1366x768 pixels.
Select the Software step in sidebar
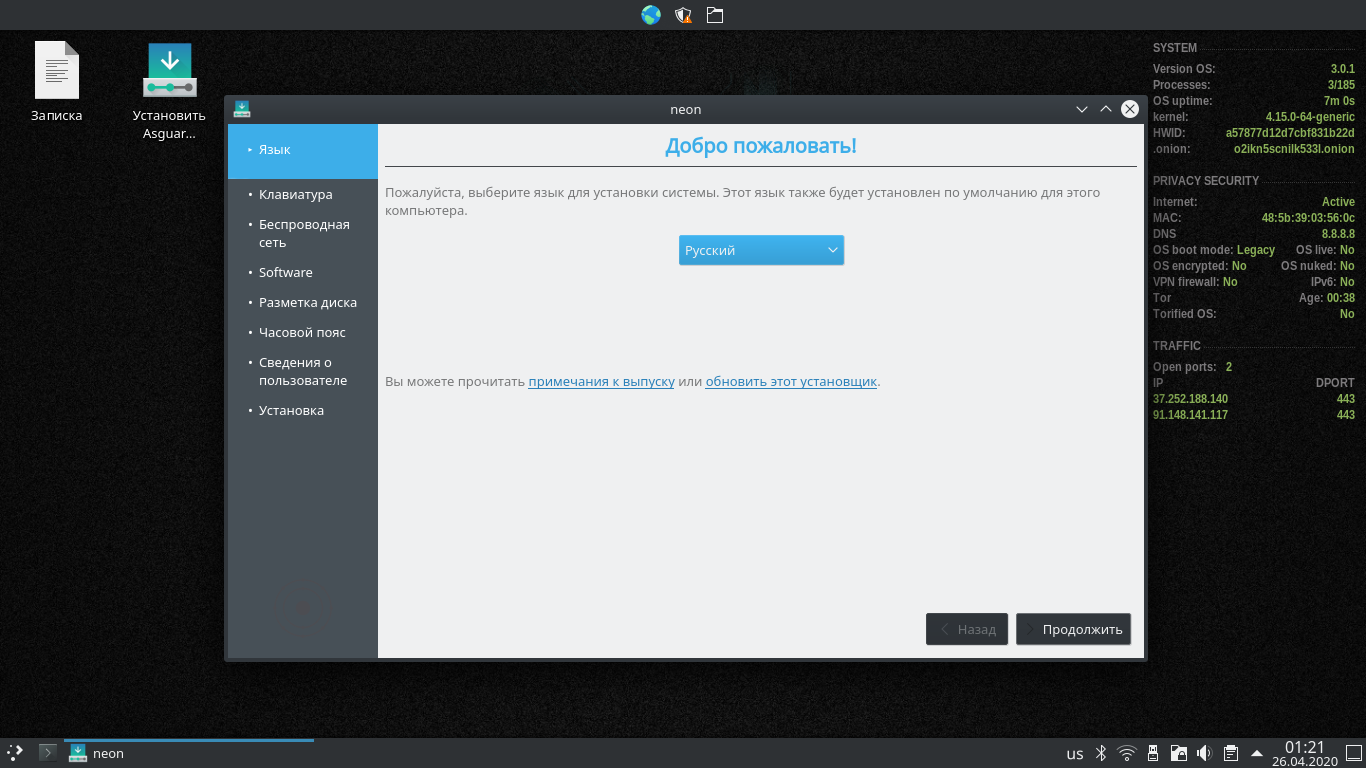[x=286, y=272]
